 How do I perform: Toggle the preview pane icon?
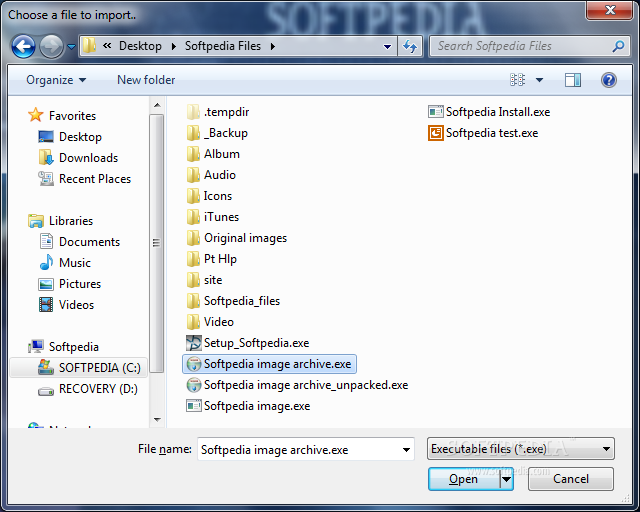click(x=573, y=80)
